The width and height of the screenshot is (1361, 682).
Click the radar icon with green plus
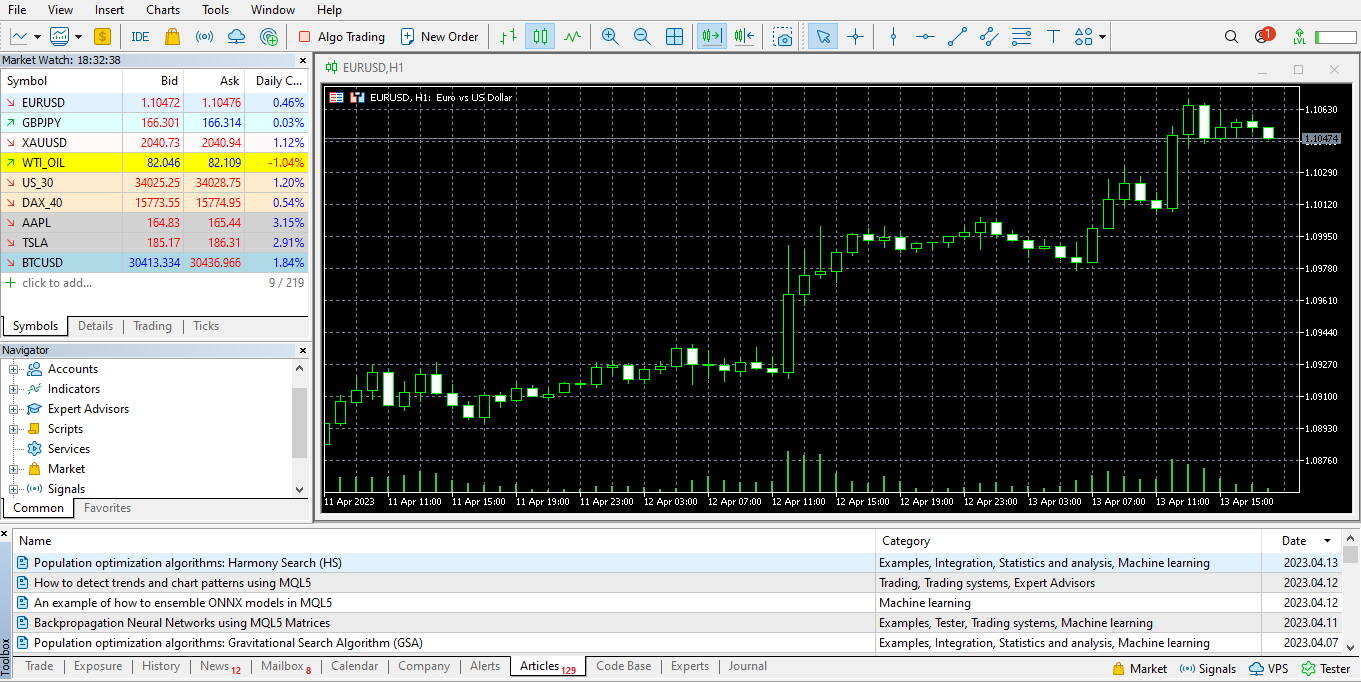click(268, 36)
